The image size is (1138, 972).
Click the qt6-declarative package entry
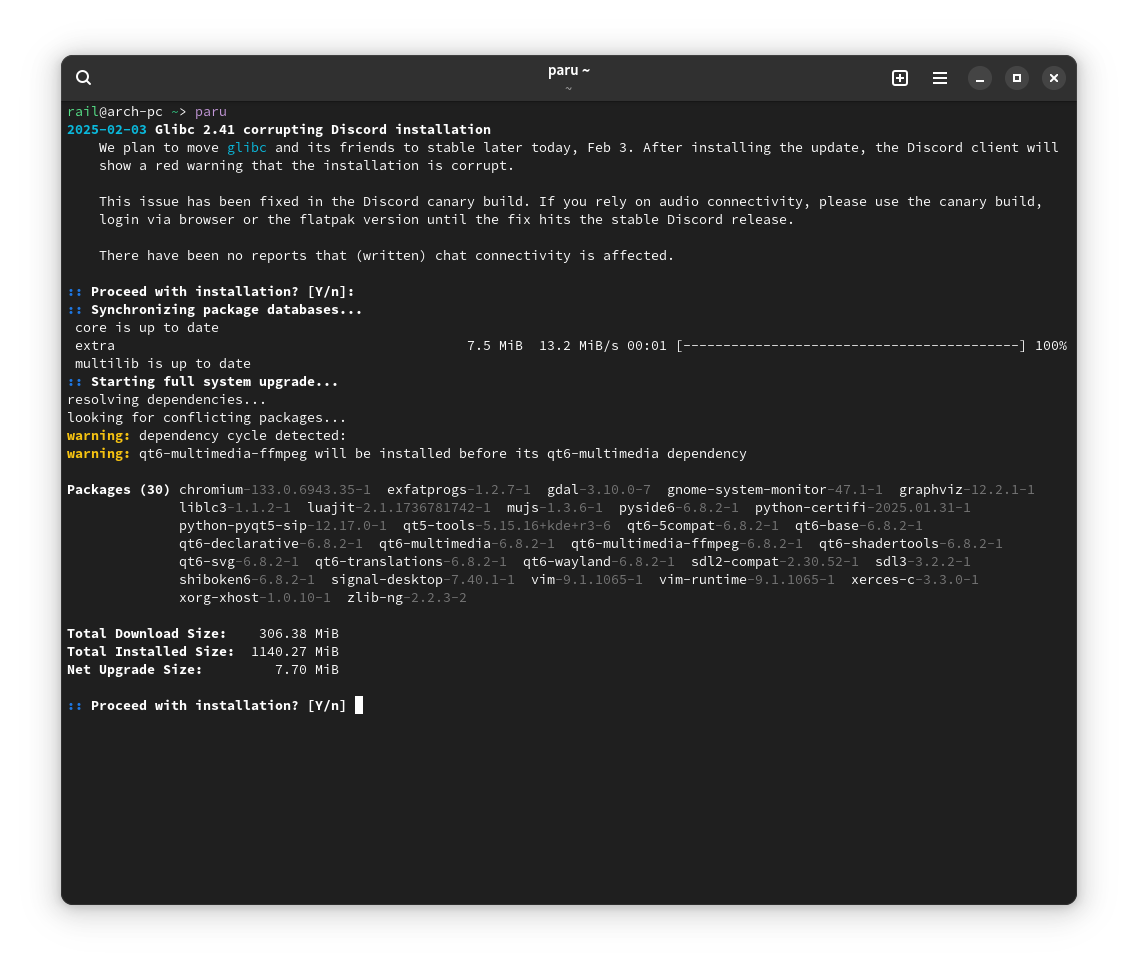(270, 544)
